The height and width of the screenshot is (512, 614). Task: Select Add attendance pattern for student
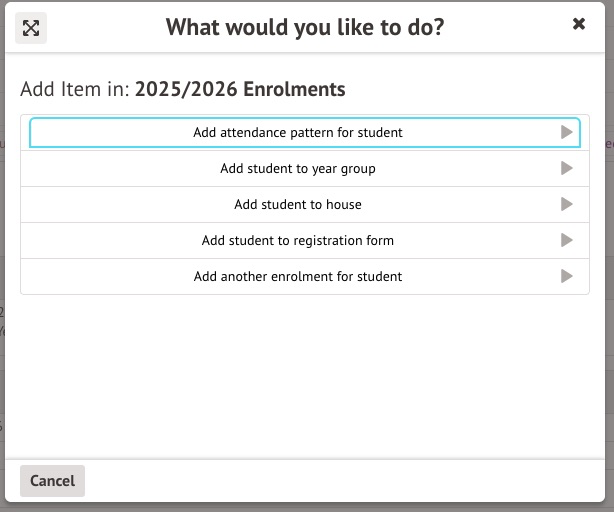pyautogui.click(x=298, y=132)
